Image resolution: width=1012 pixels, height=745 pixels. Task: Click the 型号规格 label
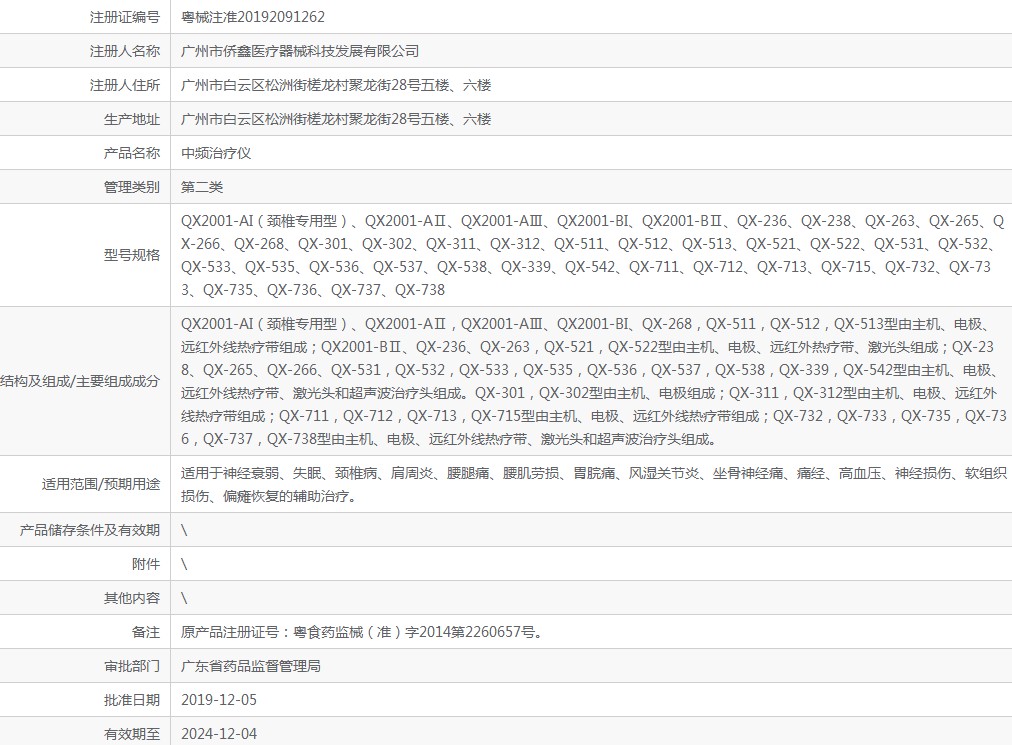point(132,255)
